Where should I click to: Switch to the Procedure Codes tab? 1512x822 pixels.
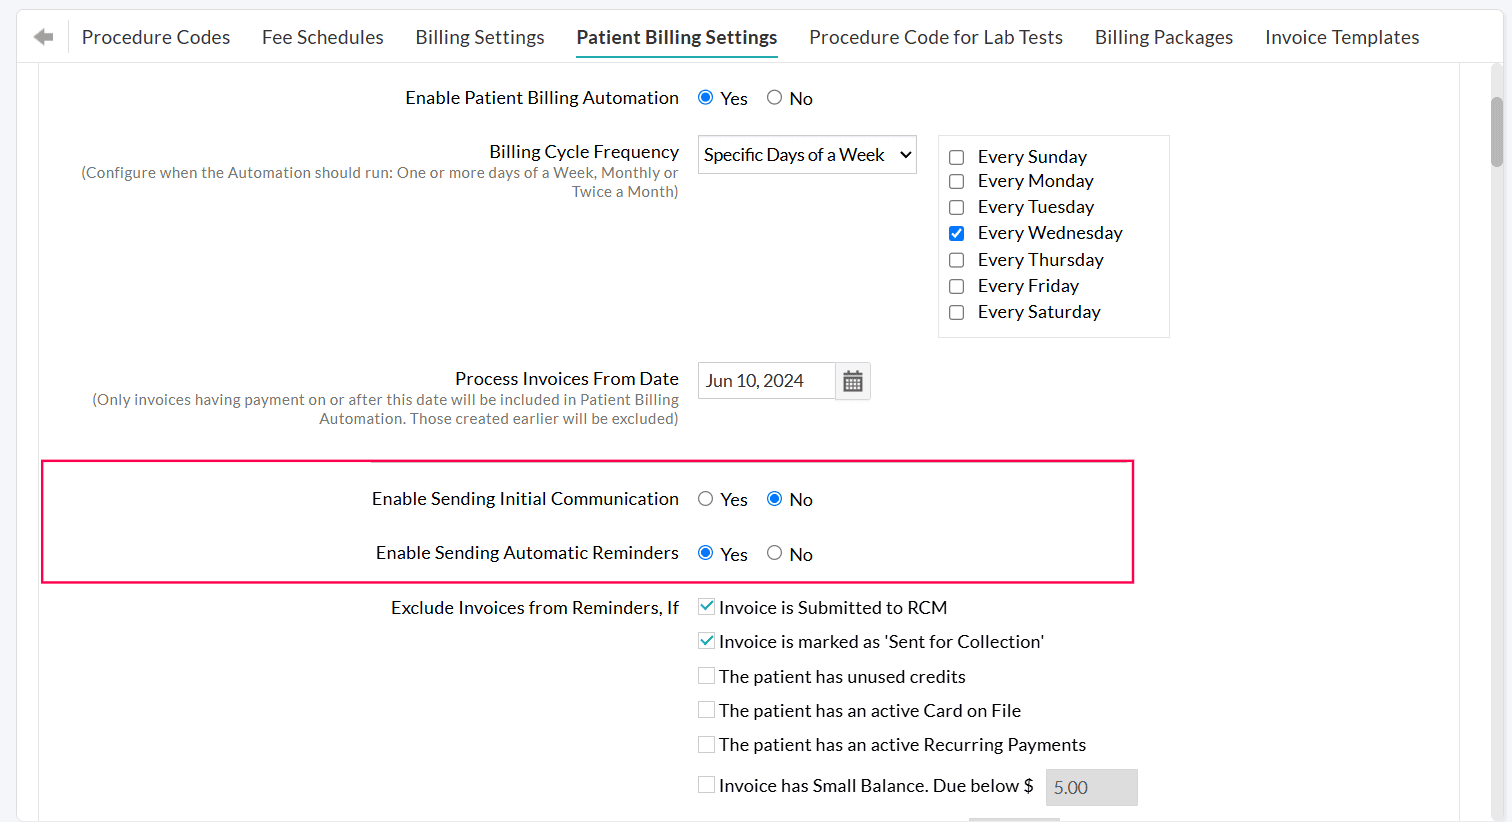(x=155, y=37)
